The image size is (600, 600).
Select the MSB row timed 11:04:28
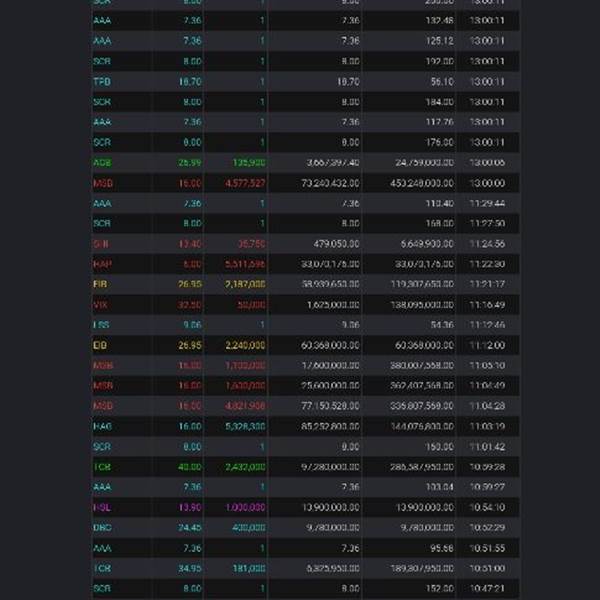point(306,406)
